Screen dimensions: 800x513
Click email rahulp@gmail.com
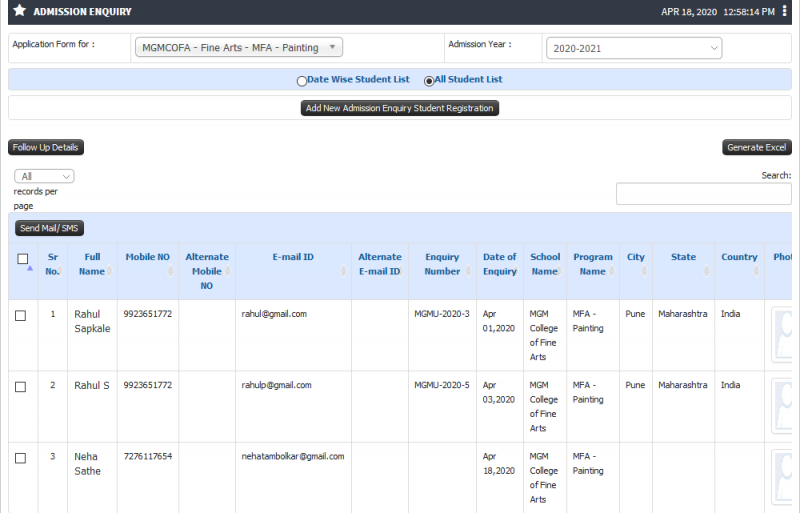pyautogui.click(x=276, y=385)
